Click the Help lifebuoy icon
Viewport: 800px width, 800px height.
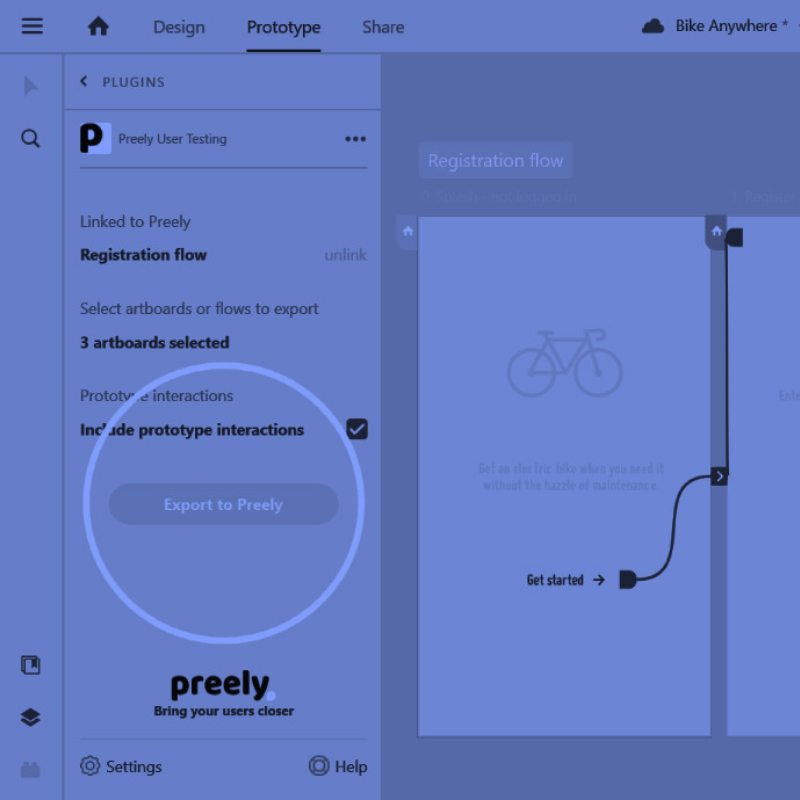(x=319, y=766)
